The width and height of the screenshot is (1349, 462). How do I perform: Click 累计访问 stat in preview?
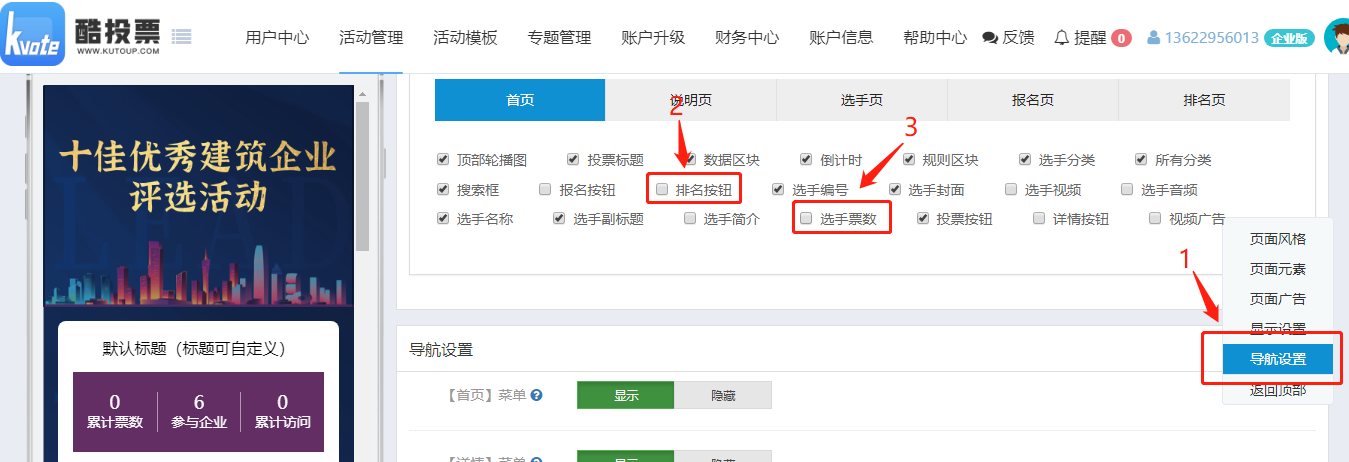(x=283, y=411)
